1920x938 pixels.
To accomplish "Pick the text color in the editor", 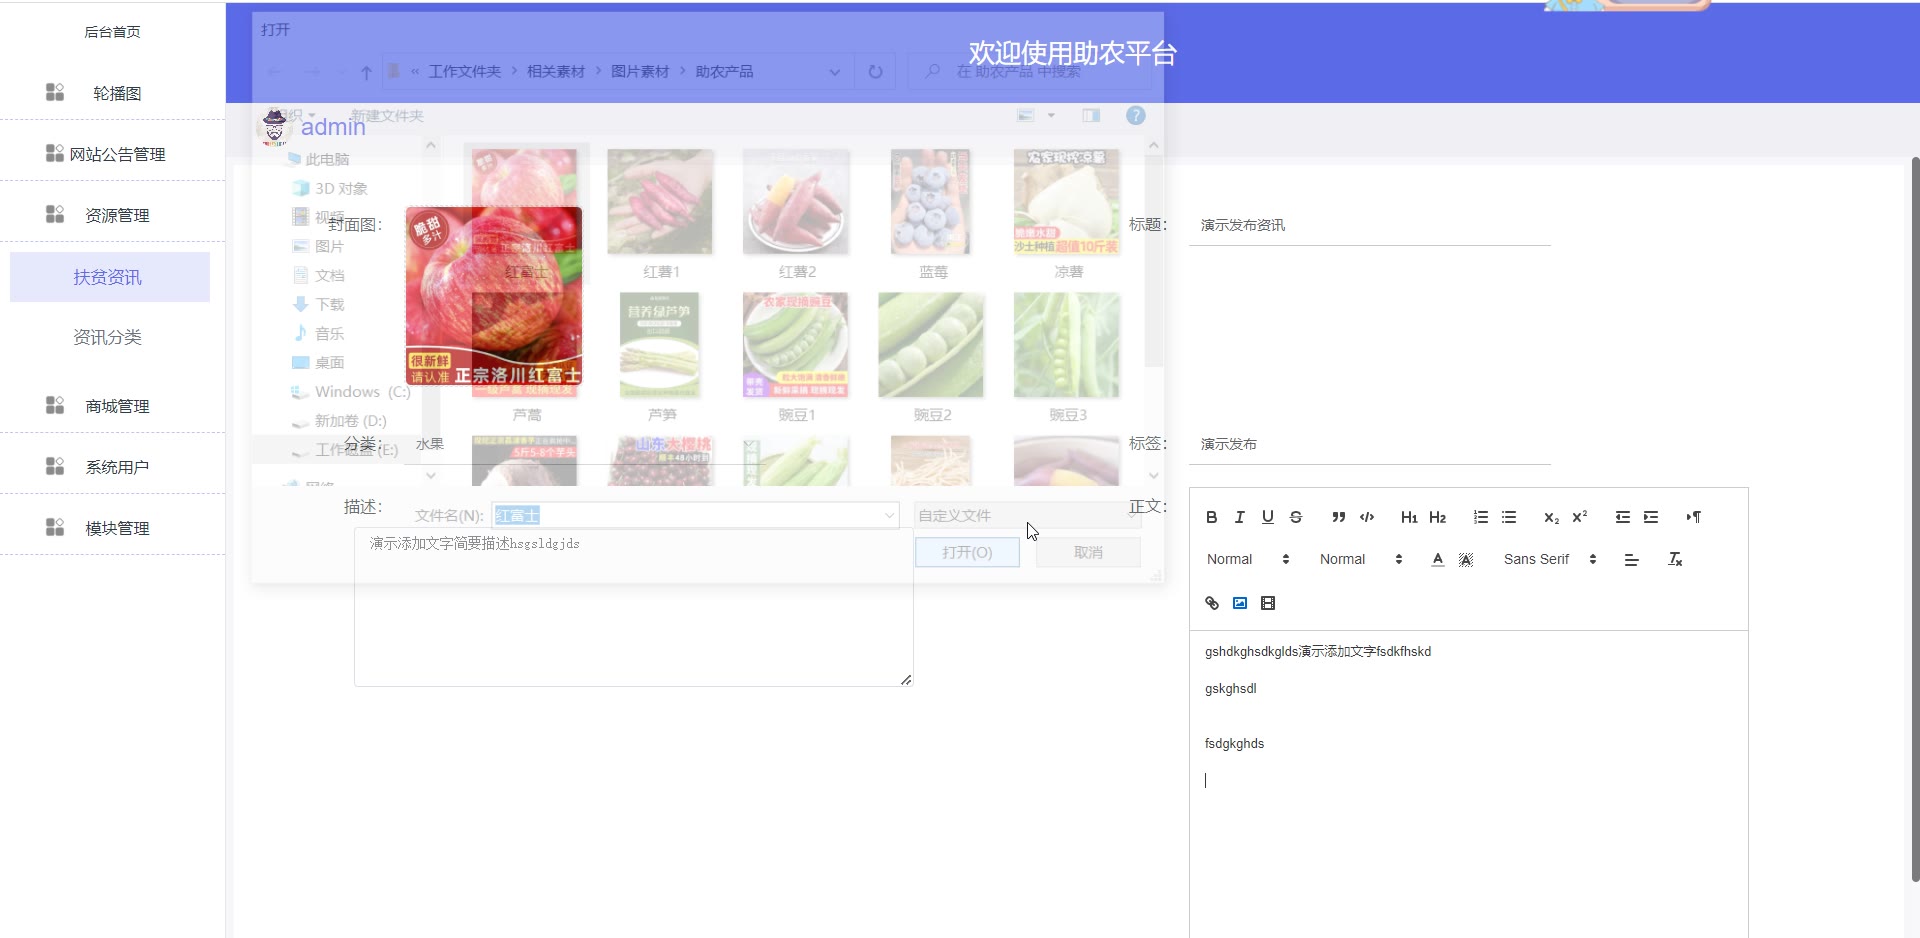I will coord(1437,559).
